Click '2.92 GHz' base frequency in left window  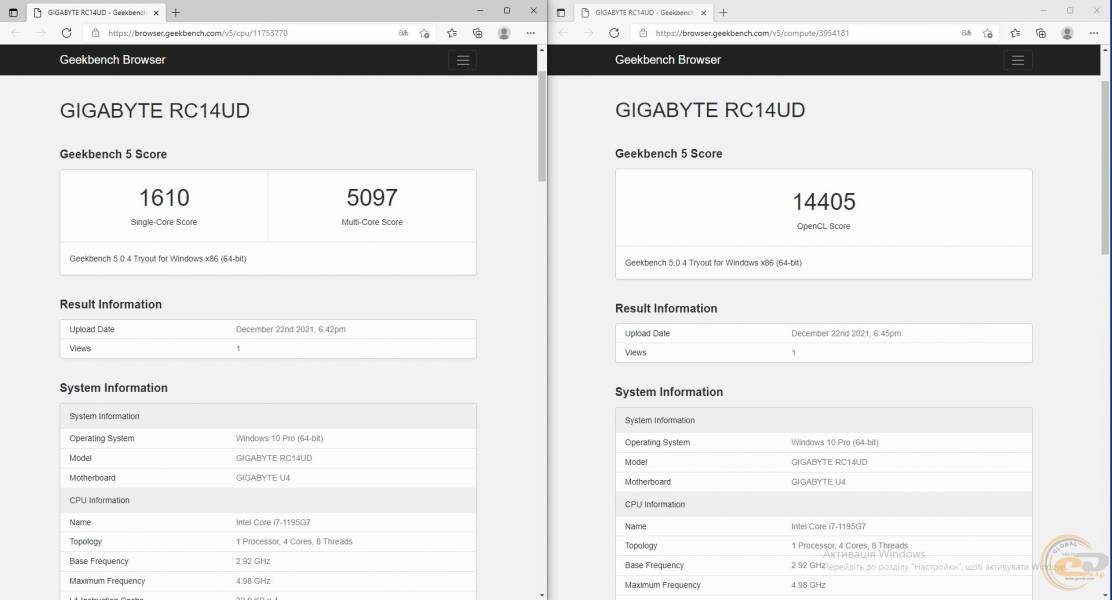click(253, 561)
